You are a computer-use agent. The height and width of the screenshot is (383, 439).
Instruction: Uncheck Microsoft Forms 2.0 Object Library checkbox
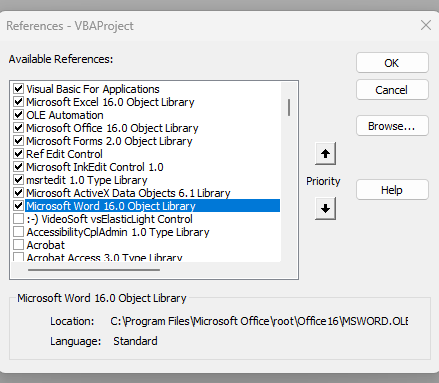click(x=18, y=141)
